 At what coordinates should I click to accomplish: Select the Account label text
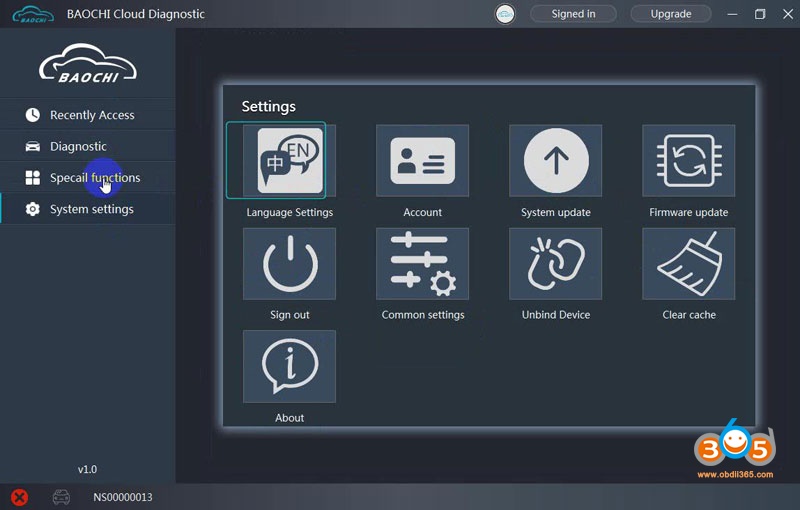point(422,212)
